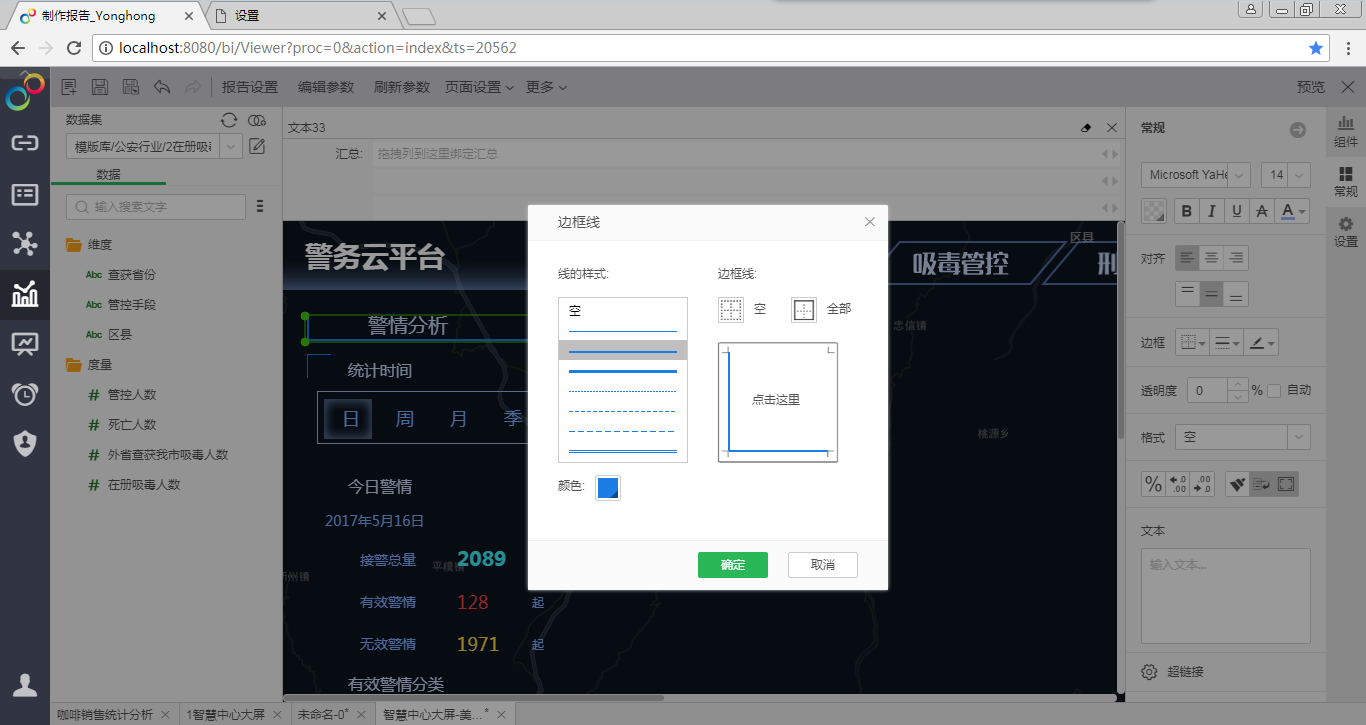This screenshot has height=725, width=1366.
Task: Open the blue line color swatch
Action: coord(607,487)
